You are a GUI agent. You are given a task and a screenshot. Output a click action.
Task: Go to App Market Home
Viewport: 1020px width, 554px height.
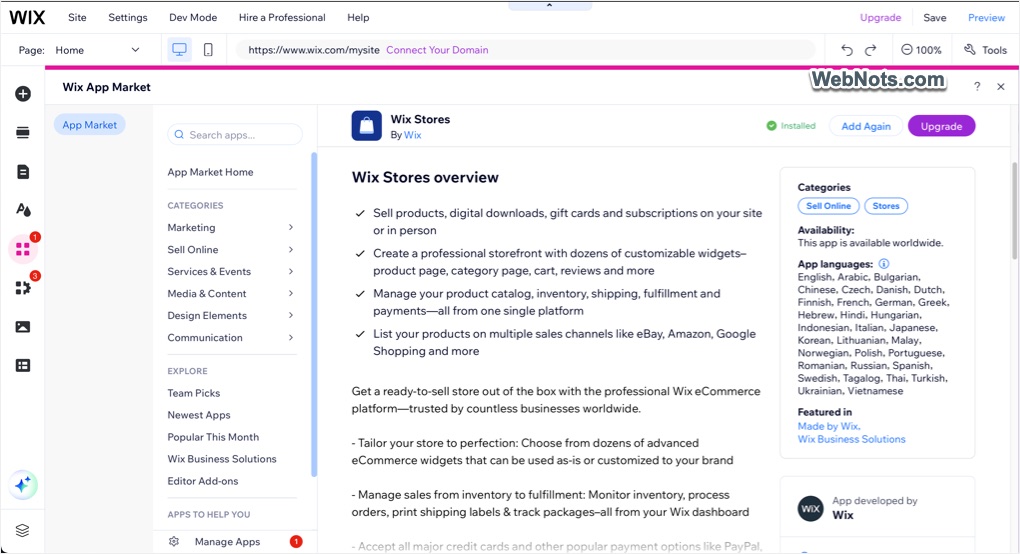pyautogui.click(x=210, y=172)
